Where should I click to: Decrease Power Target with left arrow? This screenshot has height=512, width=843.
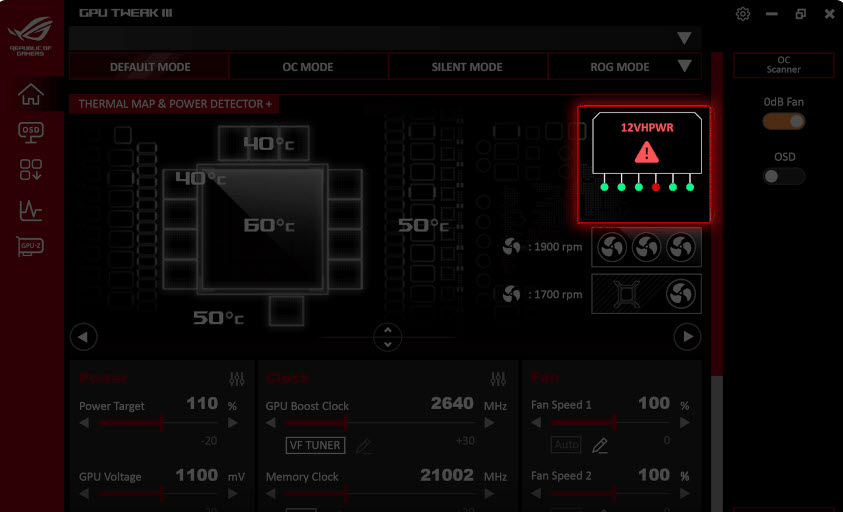point(84,423)
